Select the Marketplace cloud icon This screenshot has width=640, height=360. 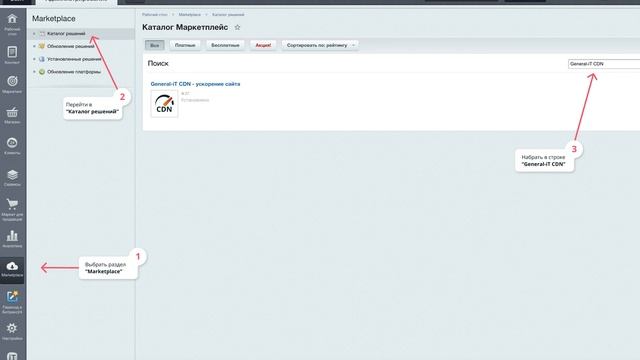click(x=12, y=266)
